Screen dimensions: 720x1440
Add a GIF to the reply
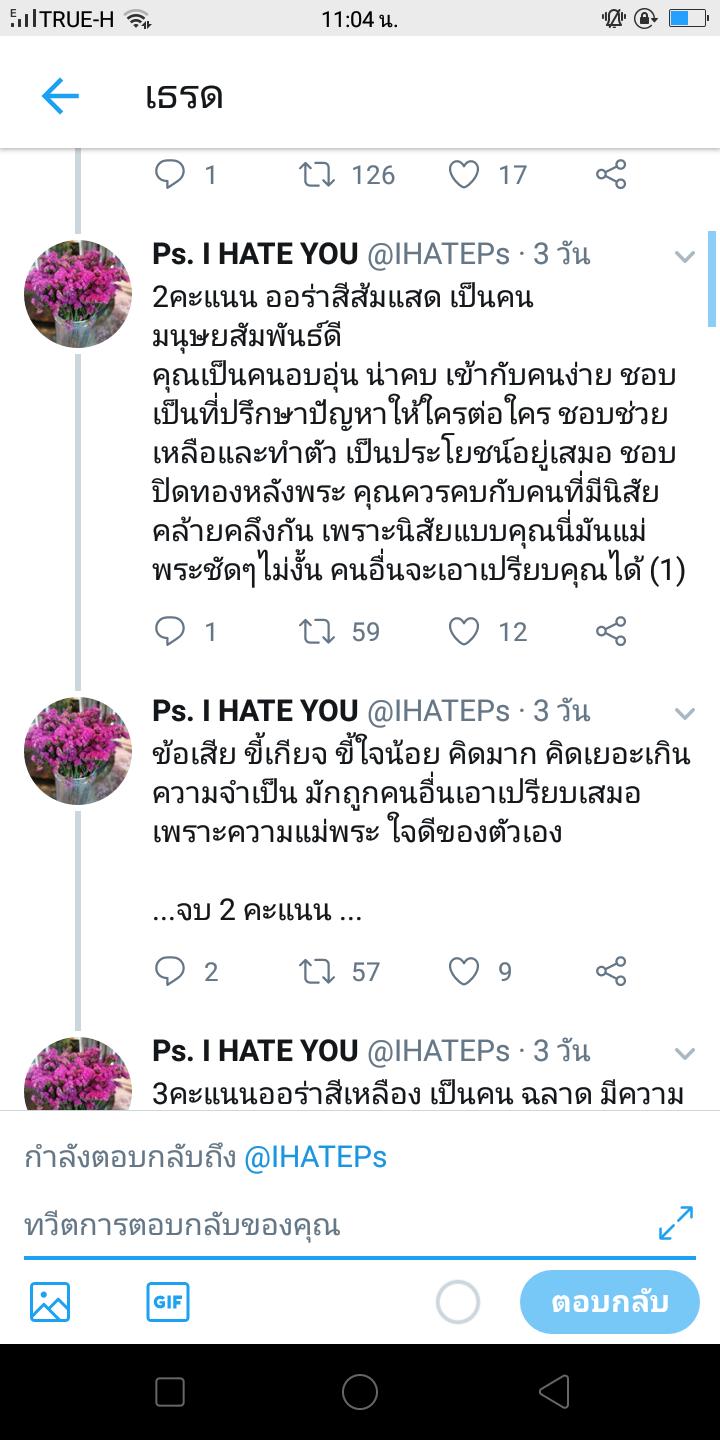click(167, 1302)
